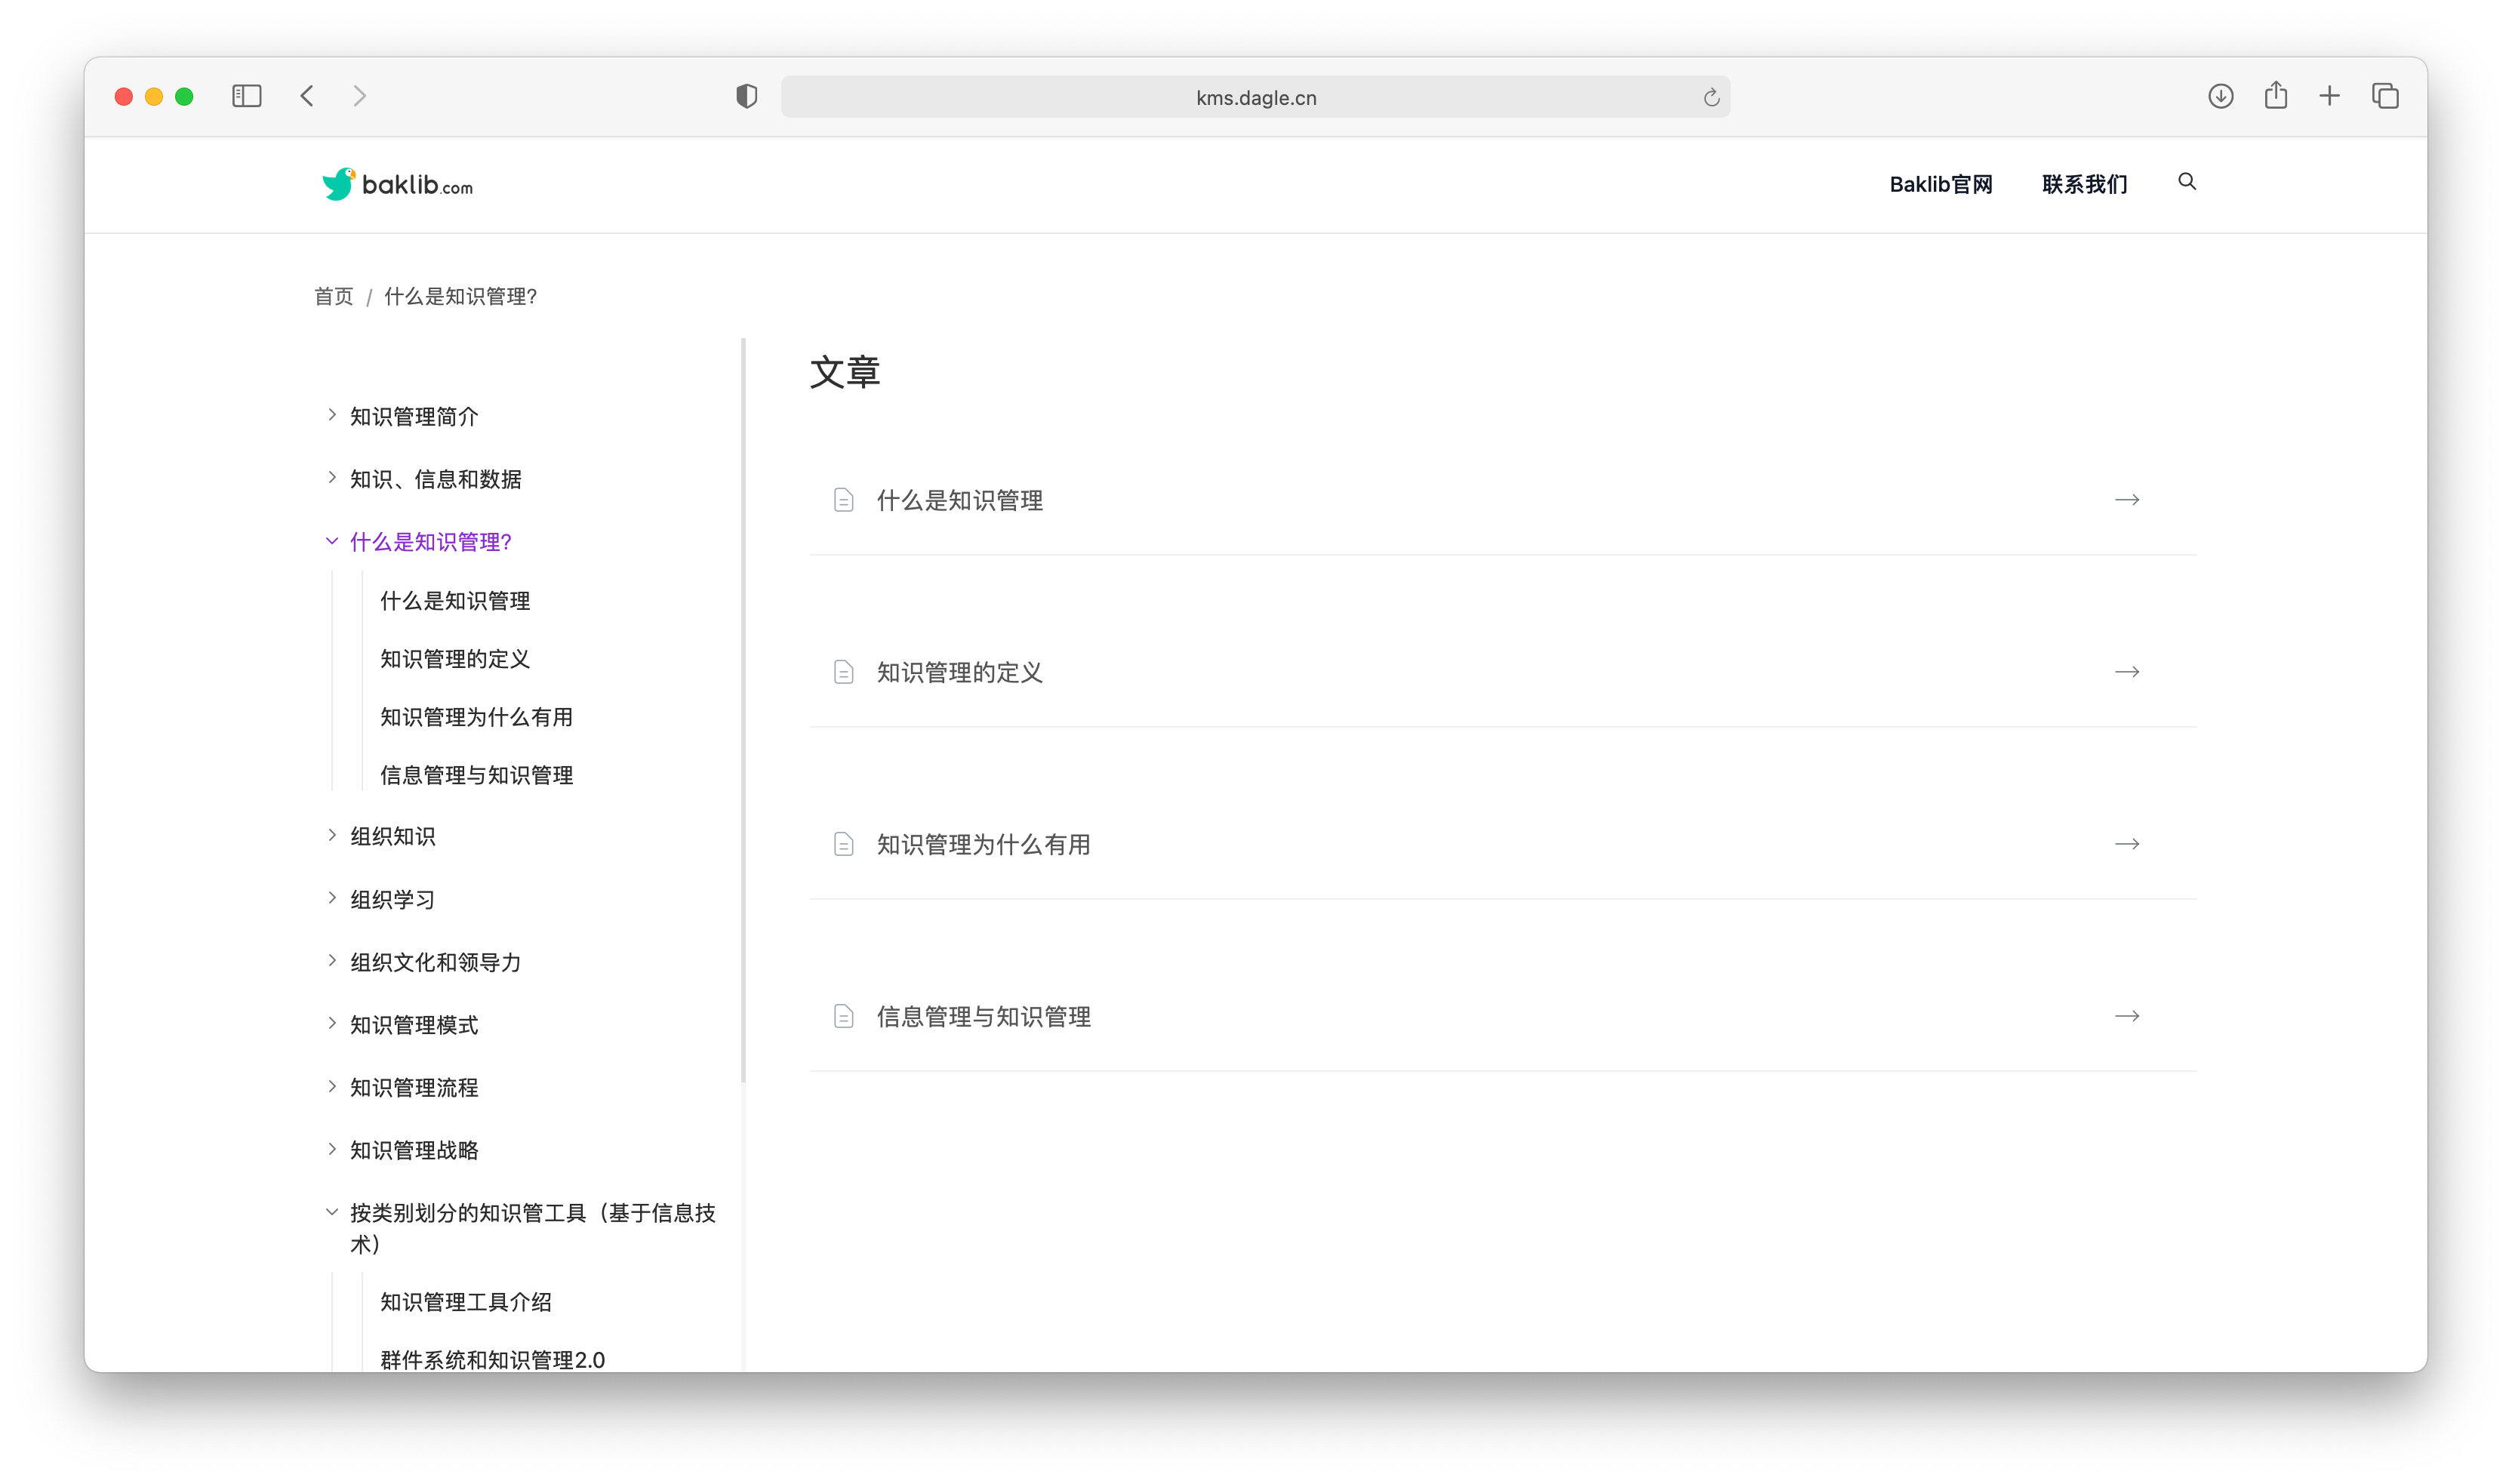
Task: Reload the page with the refresh icon
Action: point(1711,97)
